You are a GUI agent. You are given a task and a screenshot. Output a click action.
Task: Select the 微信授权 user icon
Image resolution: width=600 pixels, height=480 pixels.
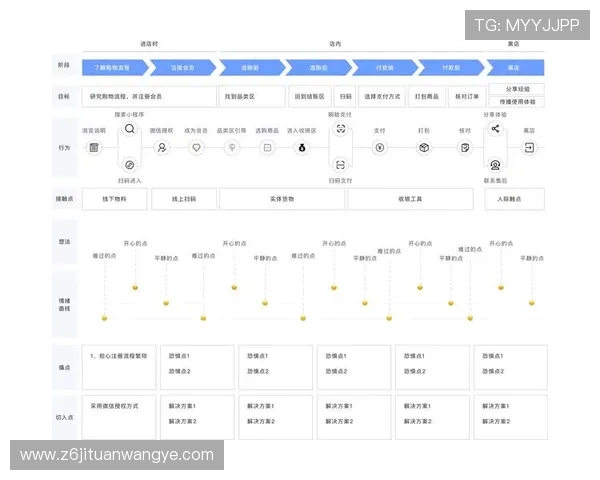162,147
